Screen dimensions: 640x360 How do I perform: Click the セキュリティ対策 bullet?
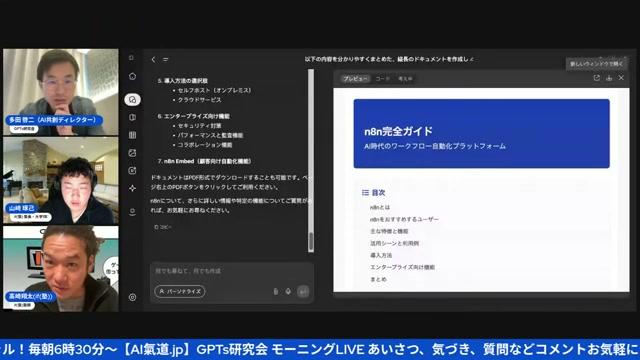coord(200,126)
